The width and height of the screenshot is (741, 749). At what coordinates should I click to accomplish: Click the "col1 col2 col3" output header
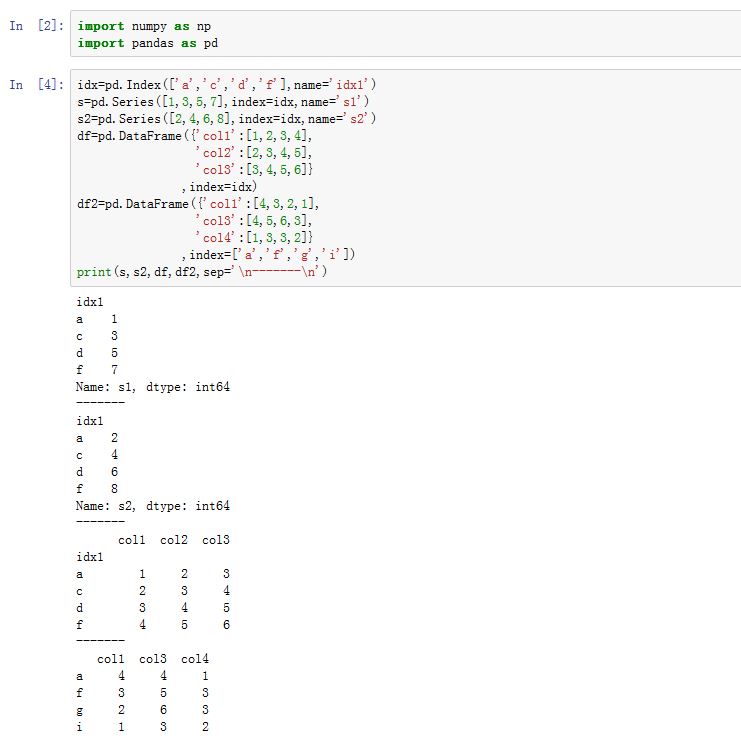tap(174, 540)
